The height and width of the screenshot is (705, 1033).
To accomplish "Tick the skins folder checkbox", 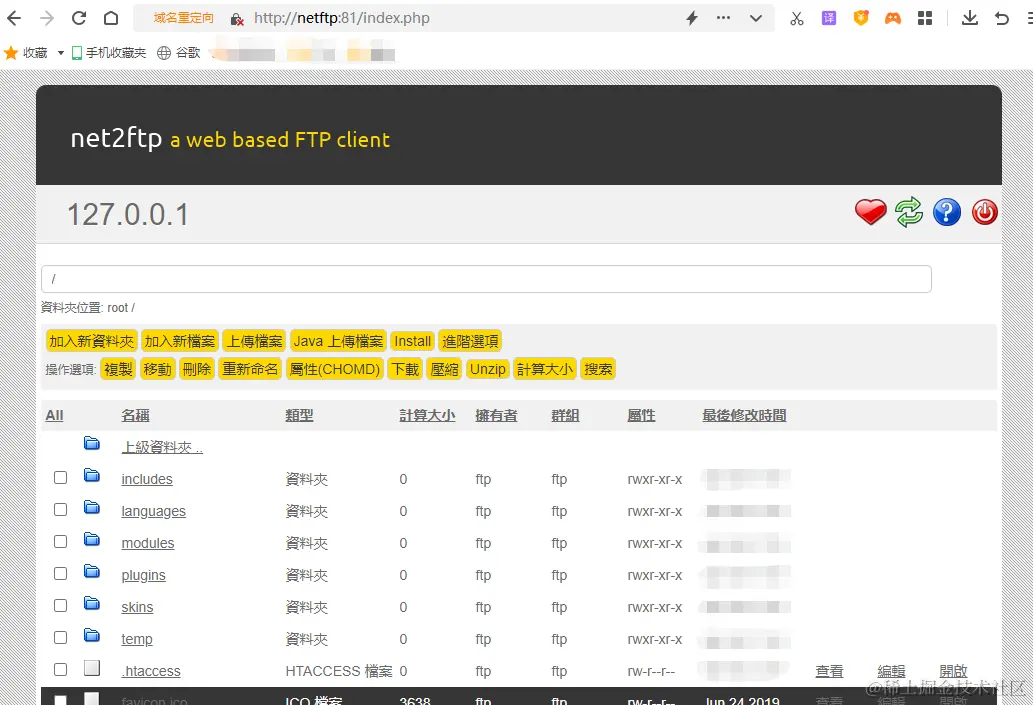I will (61, 606).
